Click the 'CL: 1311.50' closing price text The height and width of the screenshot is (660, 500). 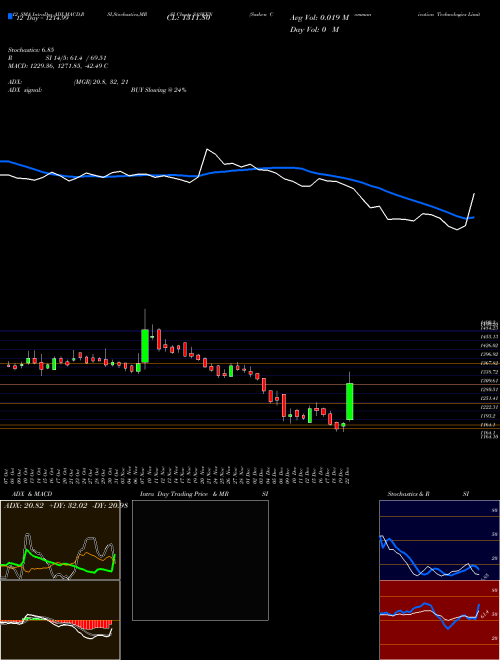[189, 18]
